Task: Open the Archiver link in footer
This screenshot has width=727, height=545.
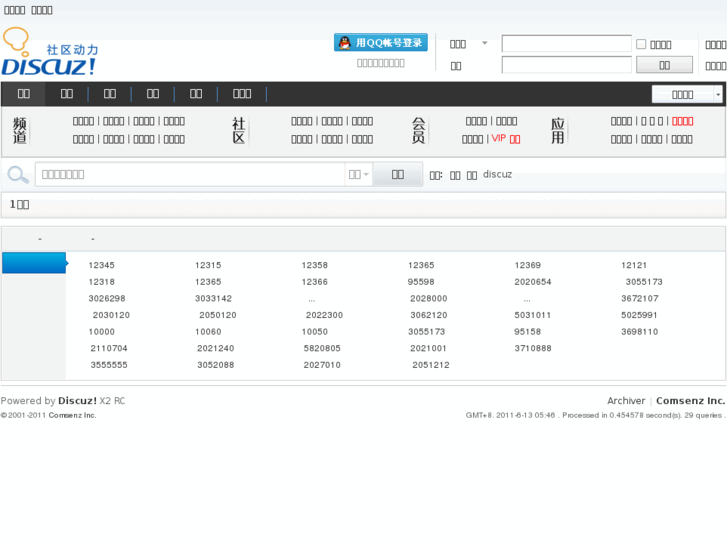Action: tap(626, 401)
